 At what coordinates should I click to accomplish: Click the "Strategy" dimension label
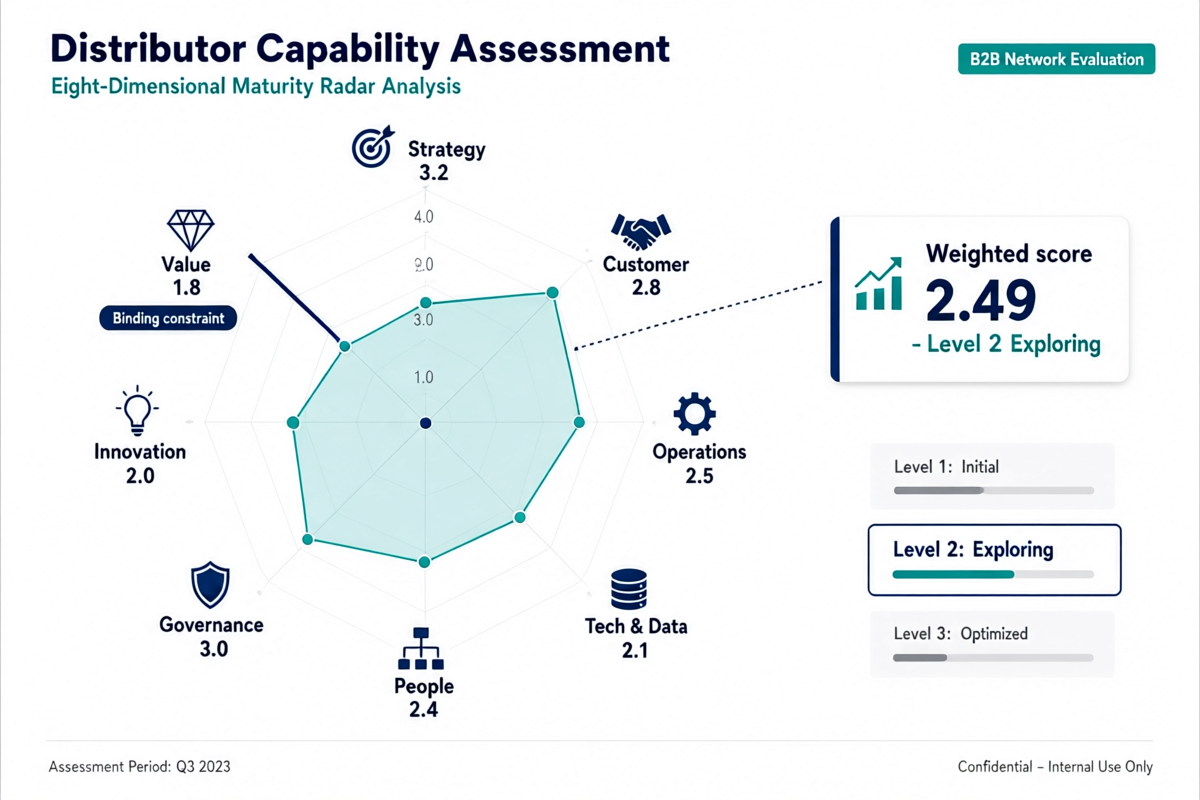[447, 149]
